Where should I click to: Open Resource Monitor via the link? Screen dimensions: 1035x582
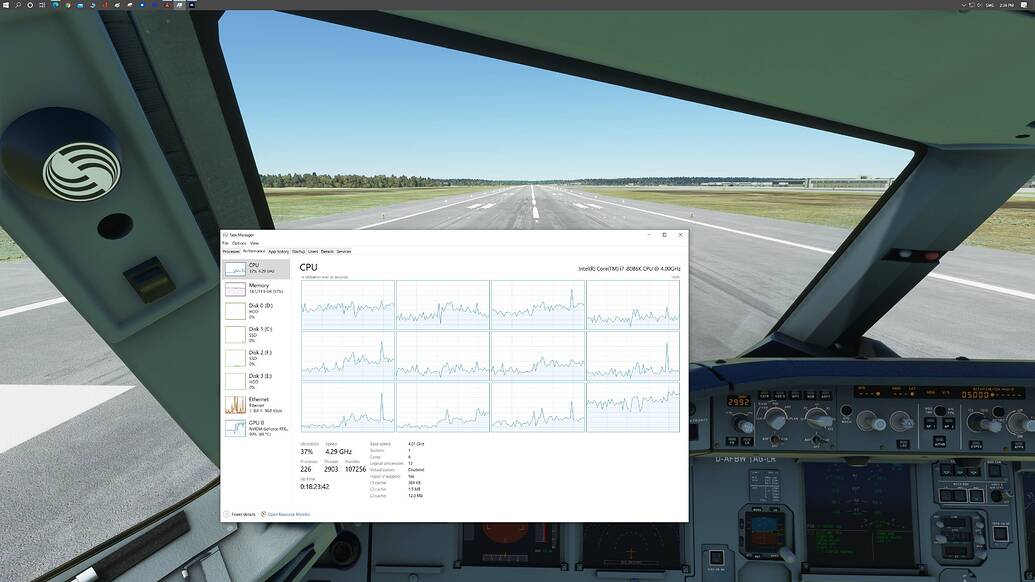click(x=289, y=513)
